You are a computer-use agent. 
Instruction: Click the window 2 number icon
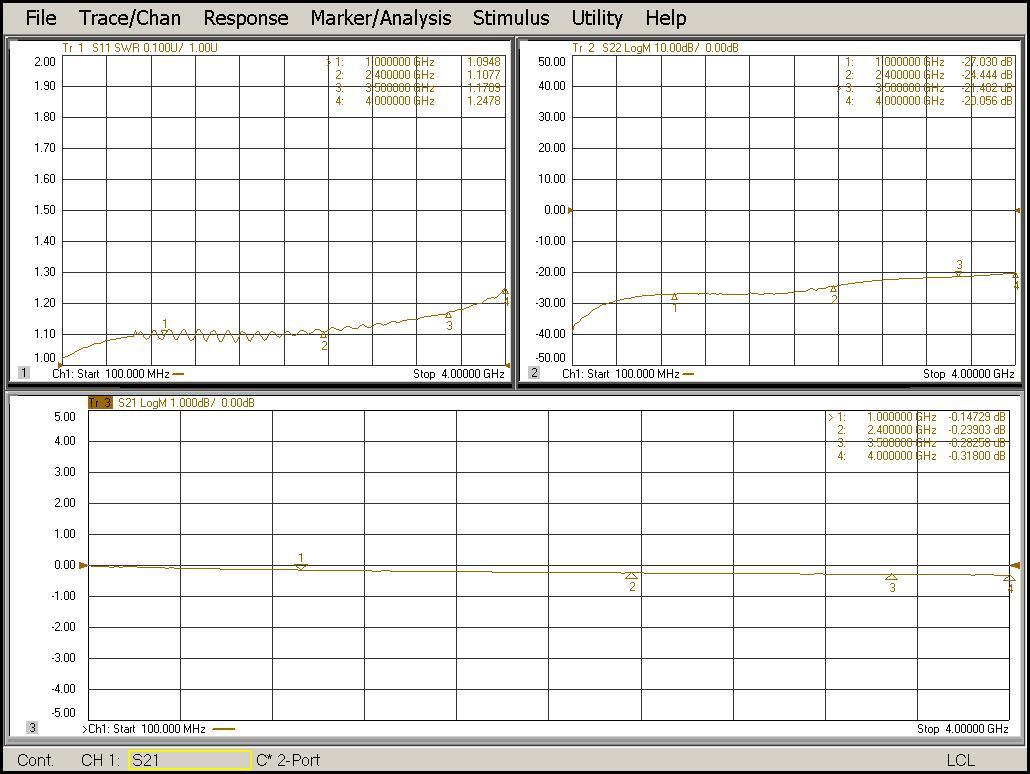(x=534, y=373)
